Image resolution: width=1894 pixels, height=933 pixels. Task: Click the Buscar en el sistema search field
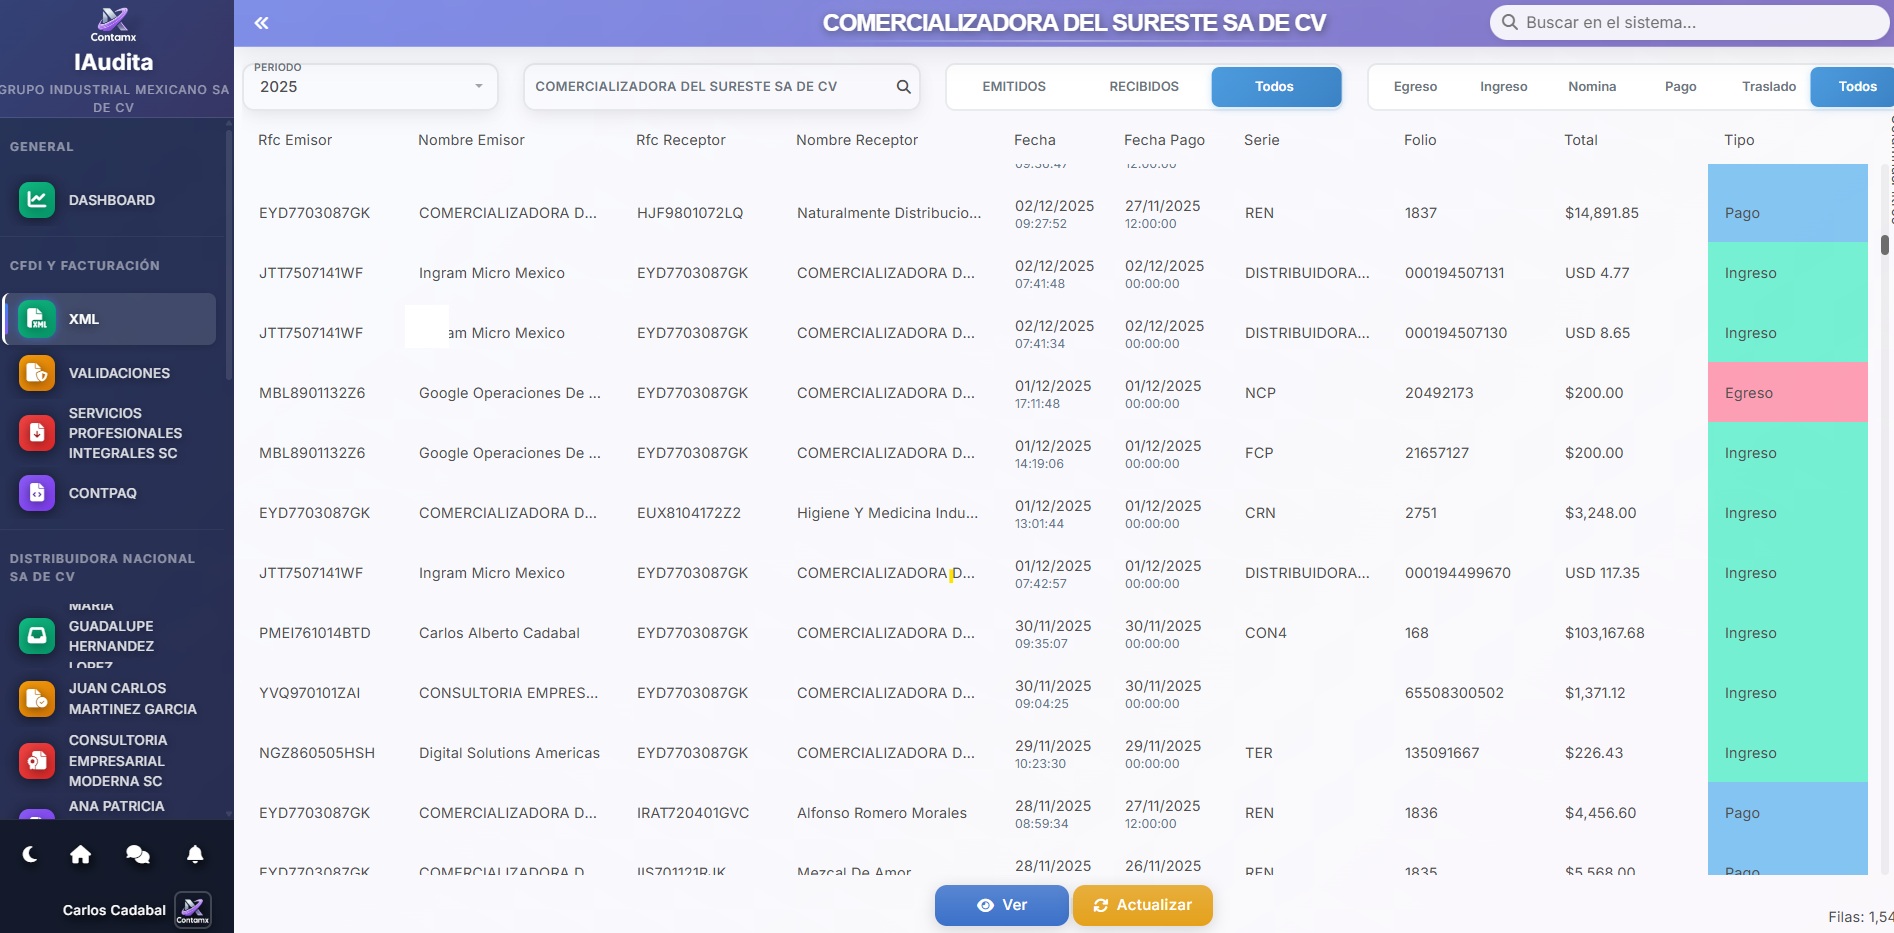pyautogui.click(x=1688, y=22)
